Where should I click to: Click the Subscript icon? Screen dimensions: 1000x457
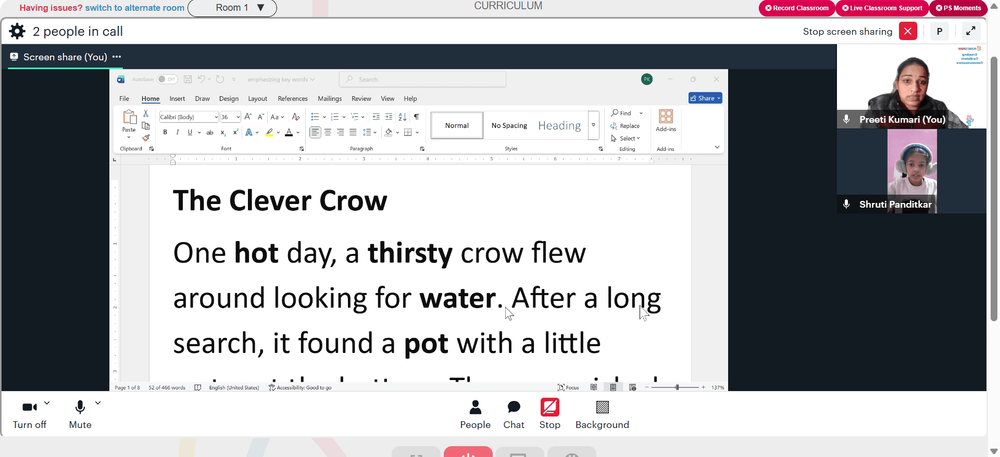(x=223, y=133)
